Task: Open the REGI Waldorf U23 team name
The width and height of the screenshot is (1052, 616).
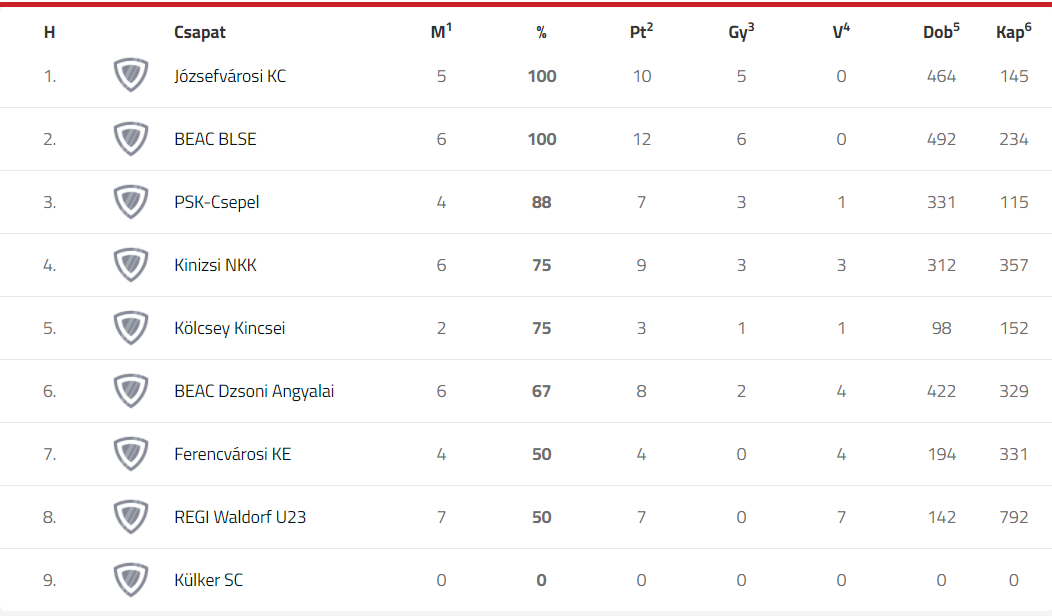Action: [x=240, y=517]
